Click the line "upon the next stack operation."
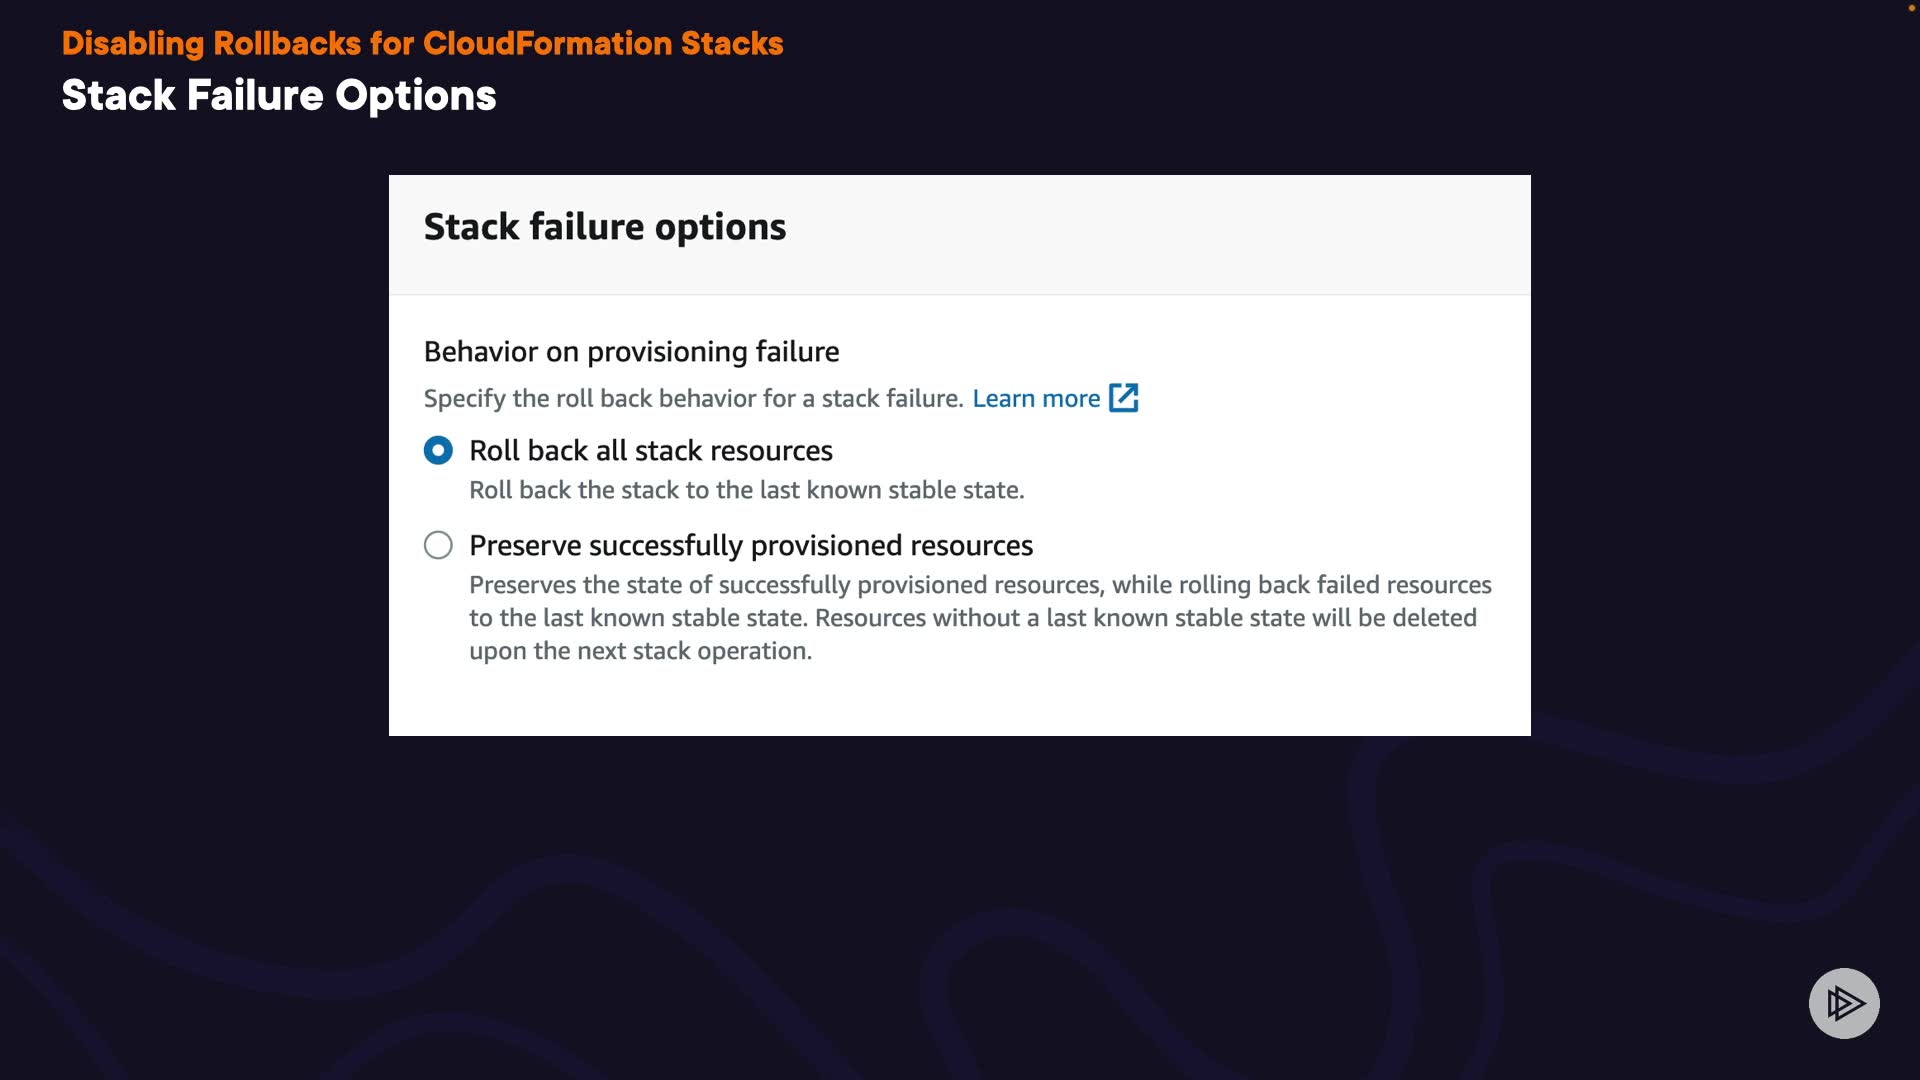 (x=640, y=651)
